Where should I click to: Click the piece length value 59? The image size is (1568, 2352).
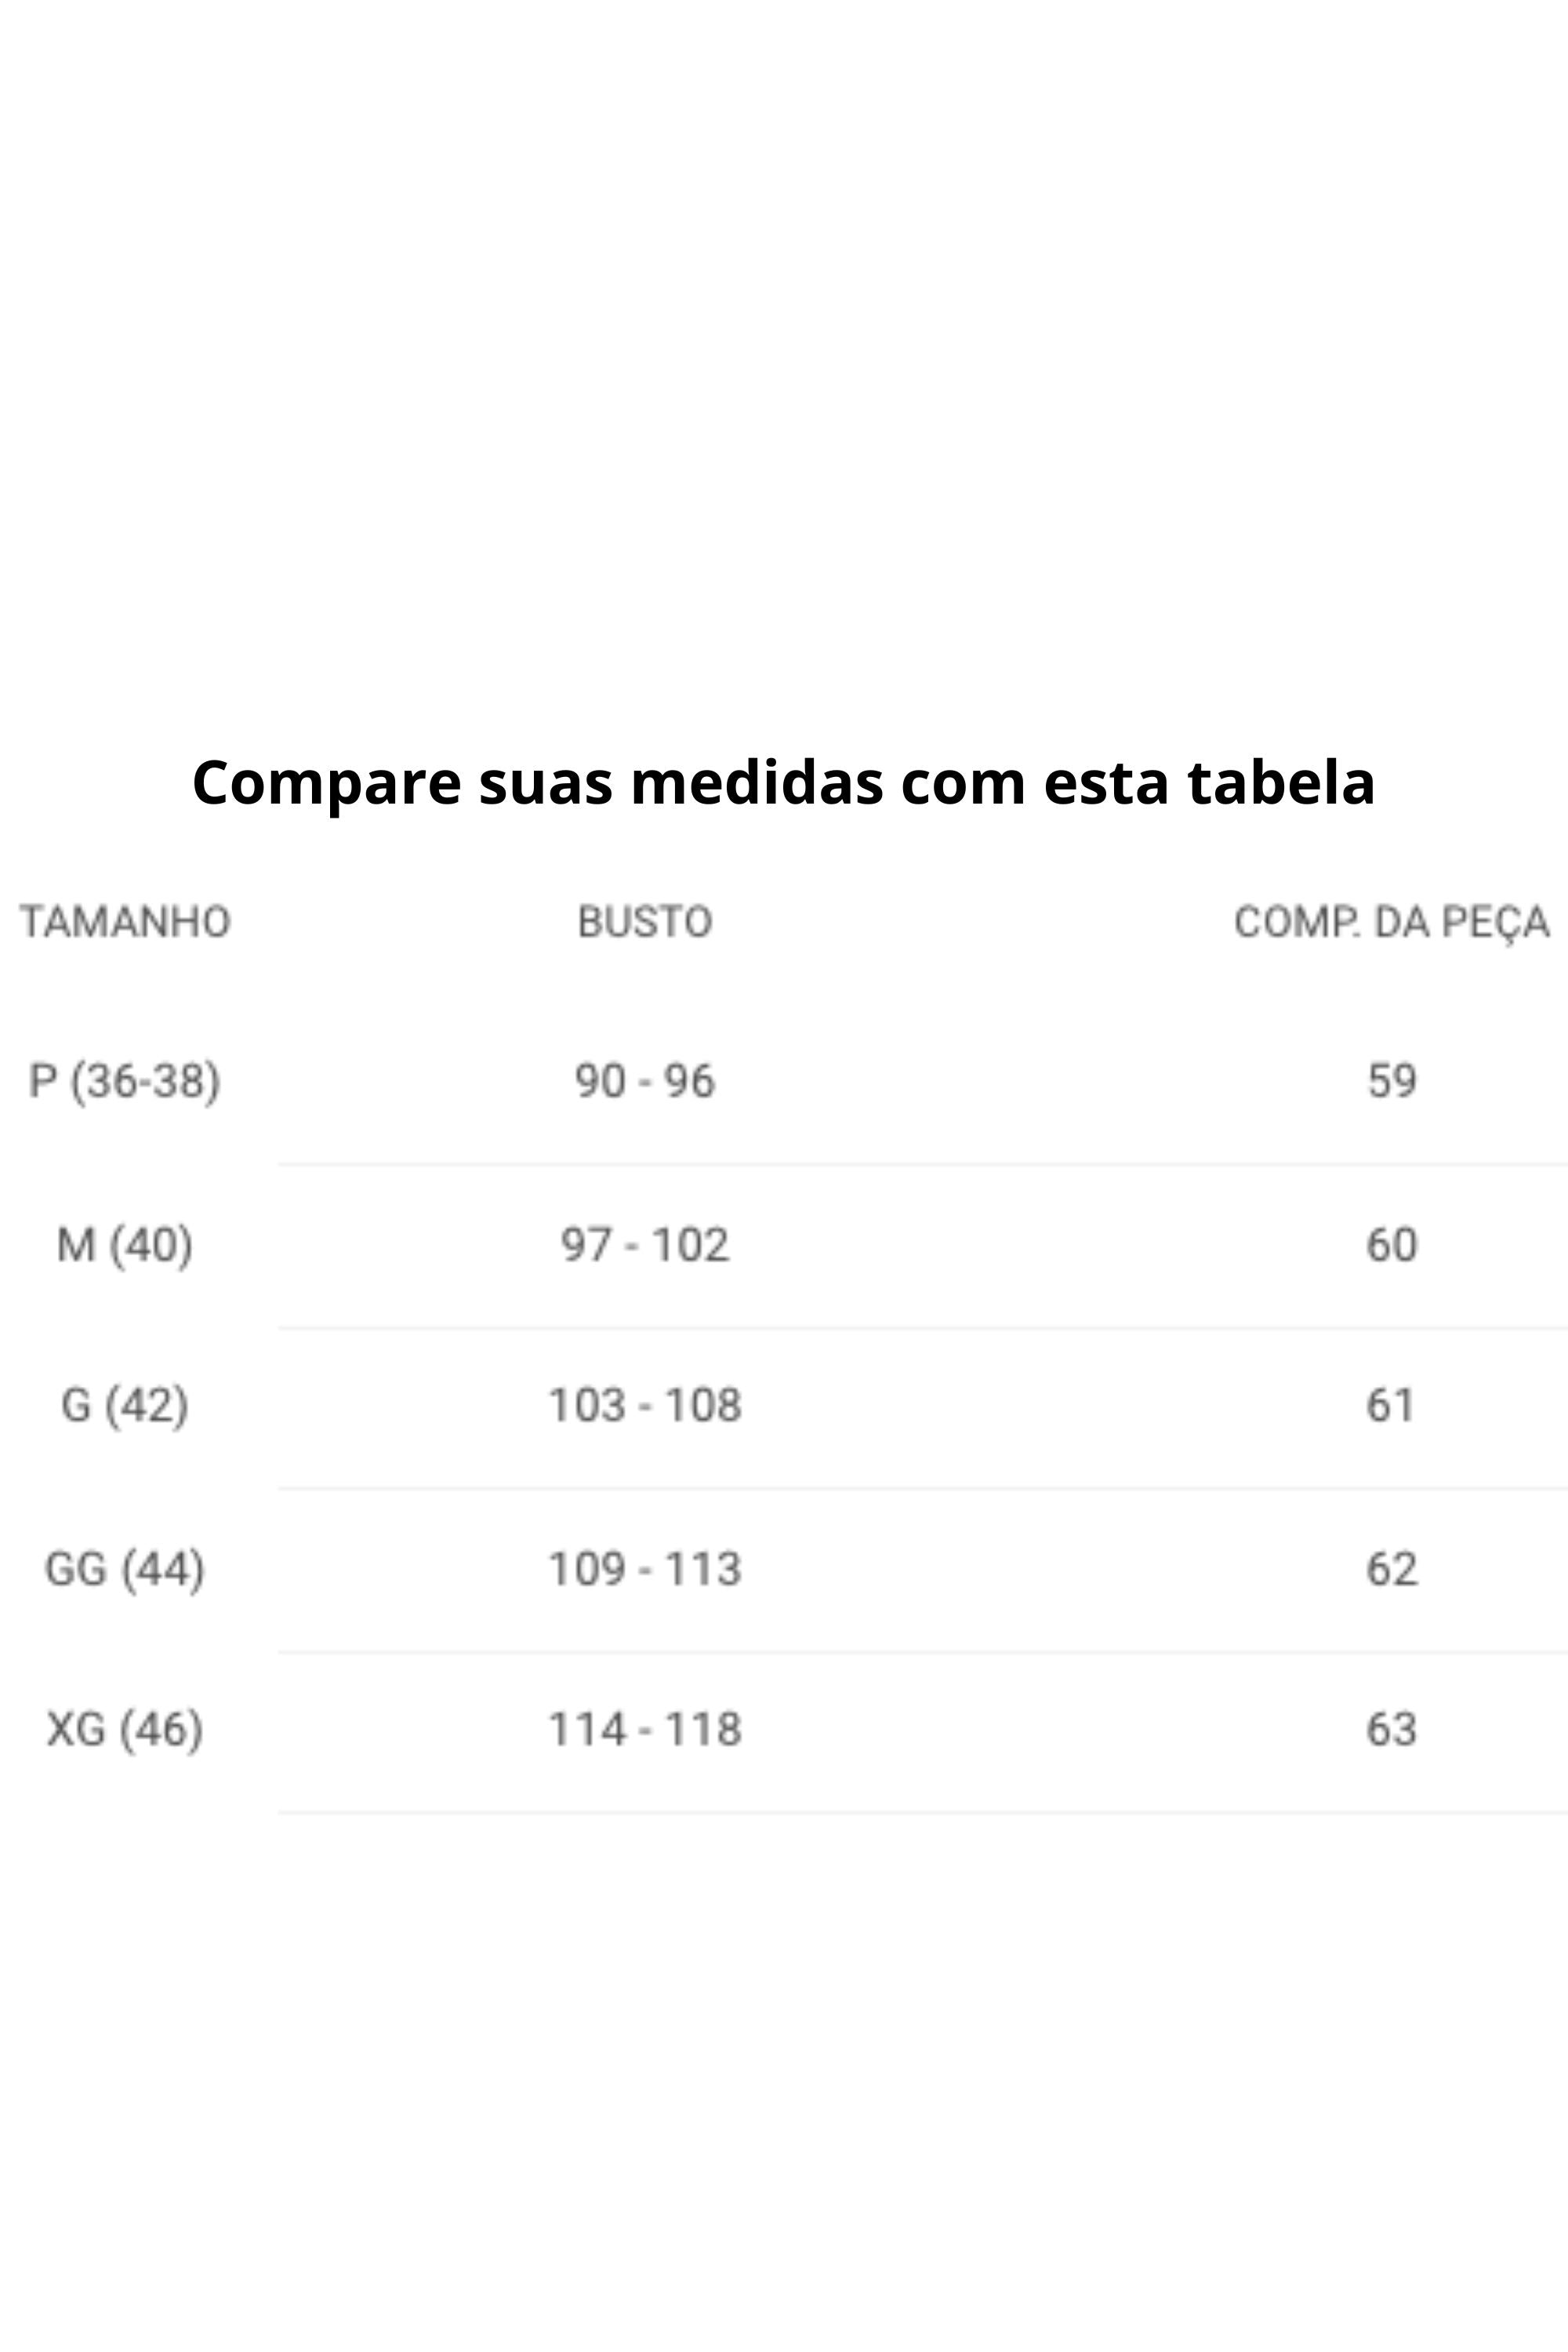(1391, 1081)
